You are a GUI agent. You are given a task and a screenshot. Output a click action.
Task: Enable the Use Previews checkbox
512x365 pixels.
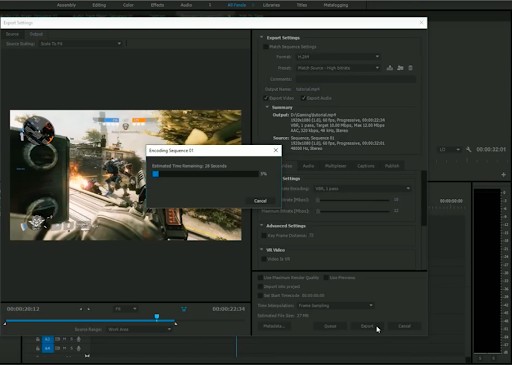click(326, 278)
